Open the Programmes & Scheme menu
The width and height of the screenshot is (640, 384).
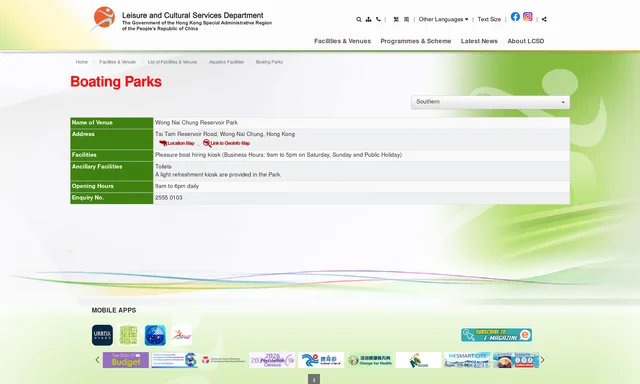[416, 41]
